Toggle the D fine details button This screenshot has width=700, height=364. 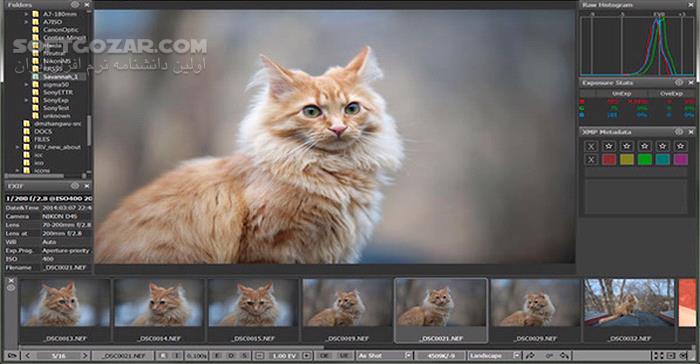point(231,356)
